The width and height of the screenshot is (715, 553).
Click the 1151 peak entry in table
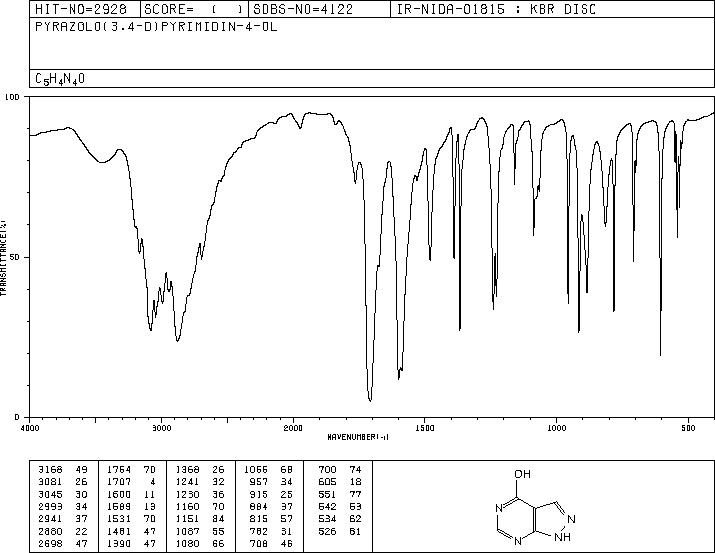(200, 519)
